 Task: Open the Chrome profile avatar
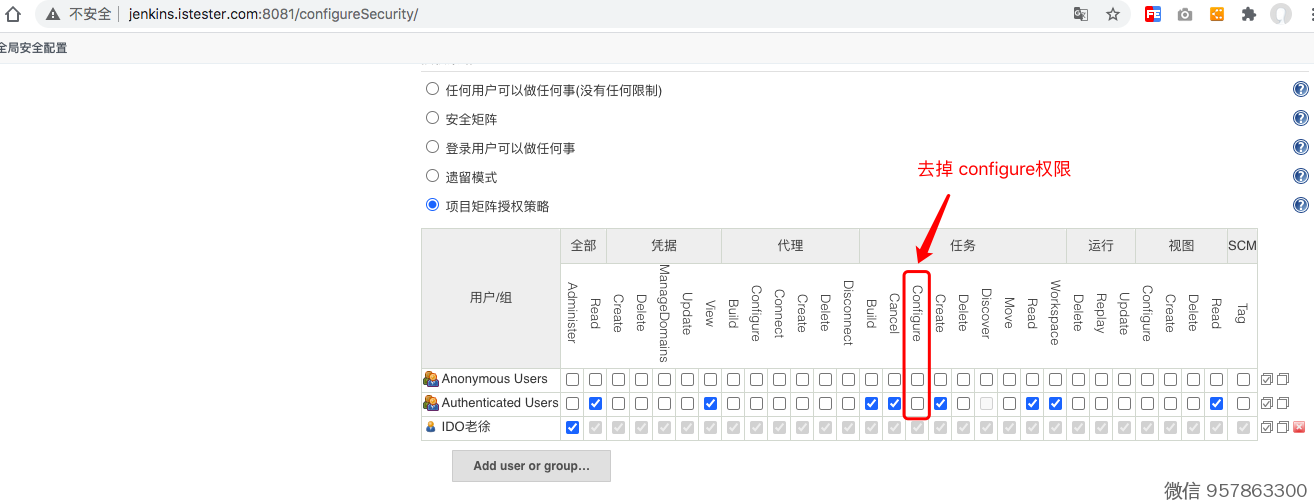[x=1280, y=15]
